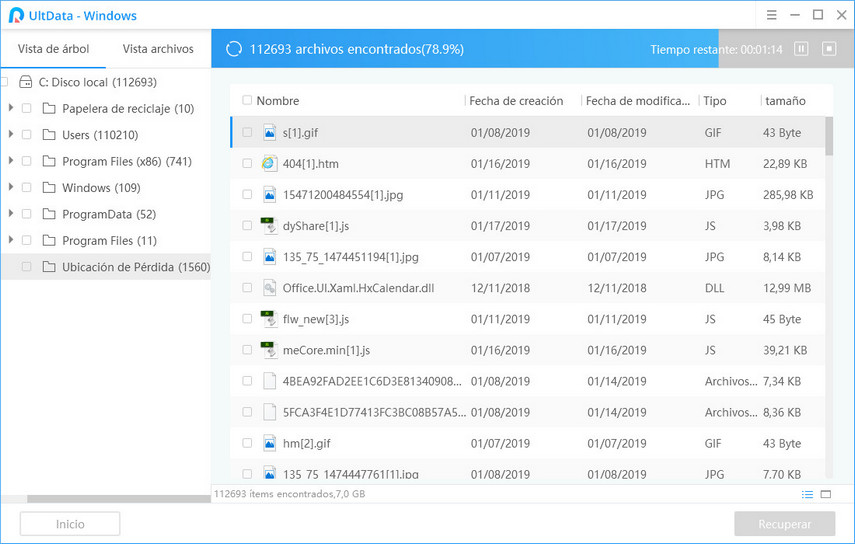Image resolution: width=855 pixels, height=544 pixels.
Task: Check the Windows folder checkbox
Action: point(26,188)
